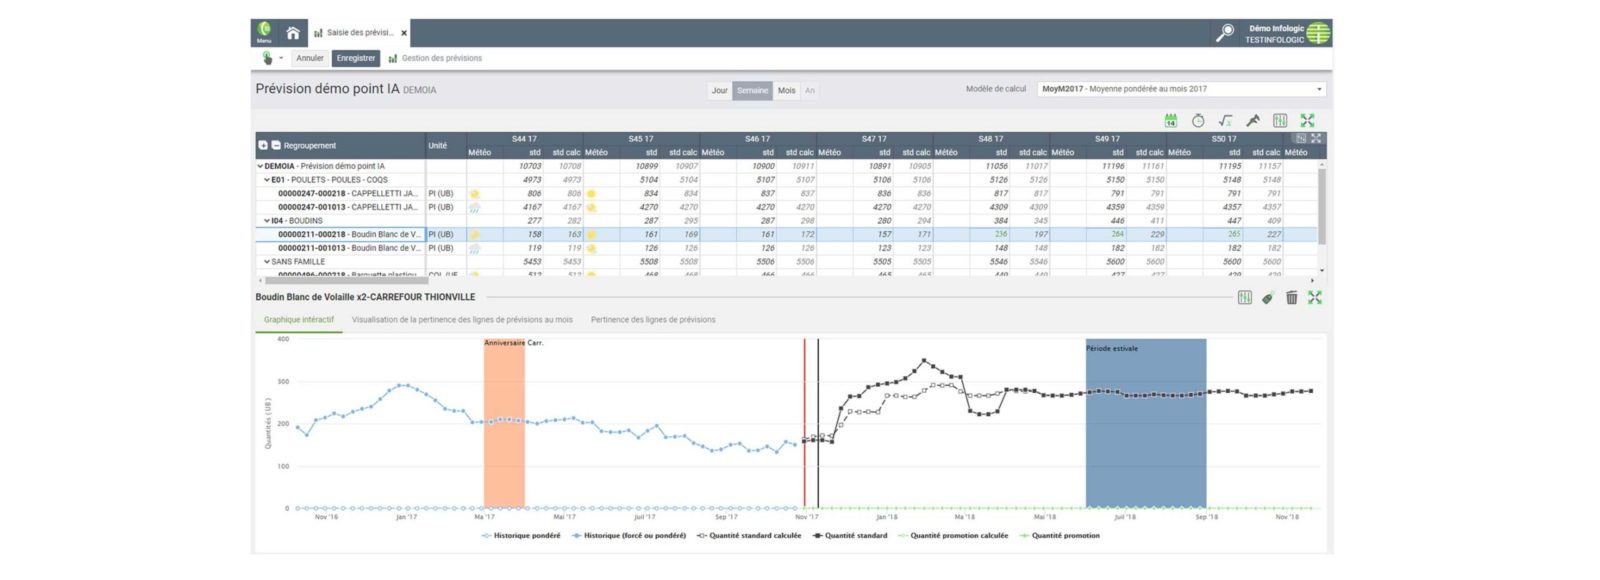Click the small expand icon in table header corner
Screen dimensions: 1600x580
click(1316, 138)
